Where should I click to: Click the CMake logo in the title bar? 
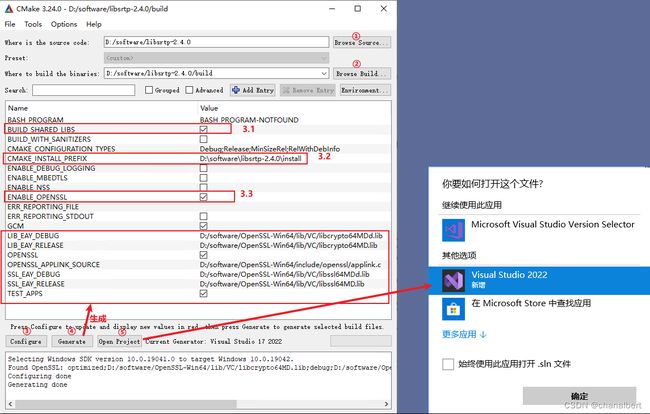tap(9, 8)
